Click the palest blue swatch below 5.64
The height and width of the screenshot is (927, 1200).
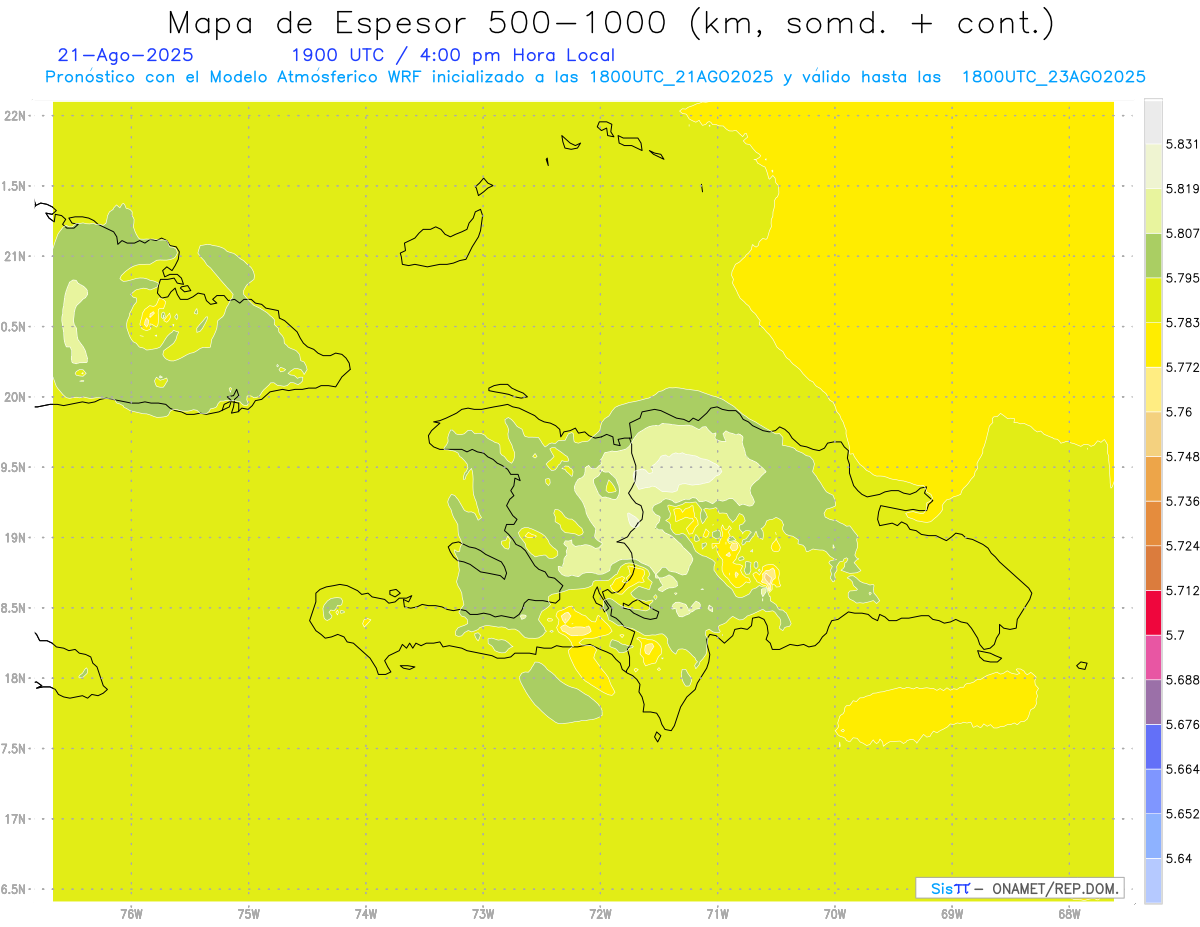point(1153,880)
